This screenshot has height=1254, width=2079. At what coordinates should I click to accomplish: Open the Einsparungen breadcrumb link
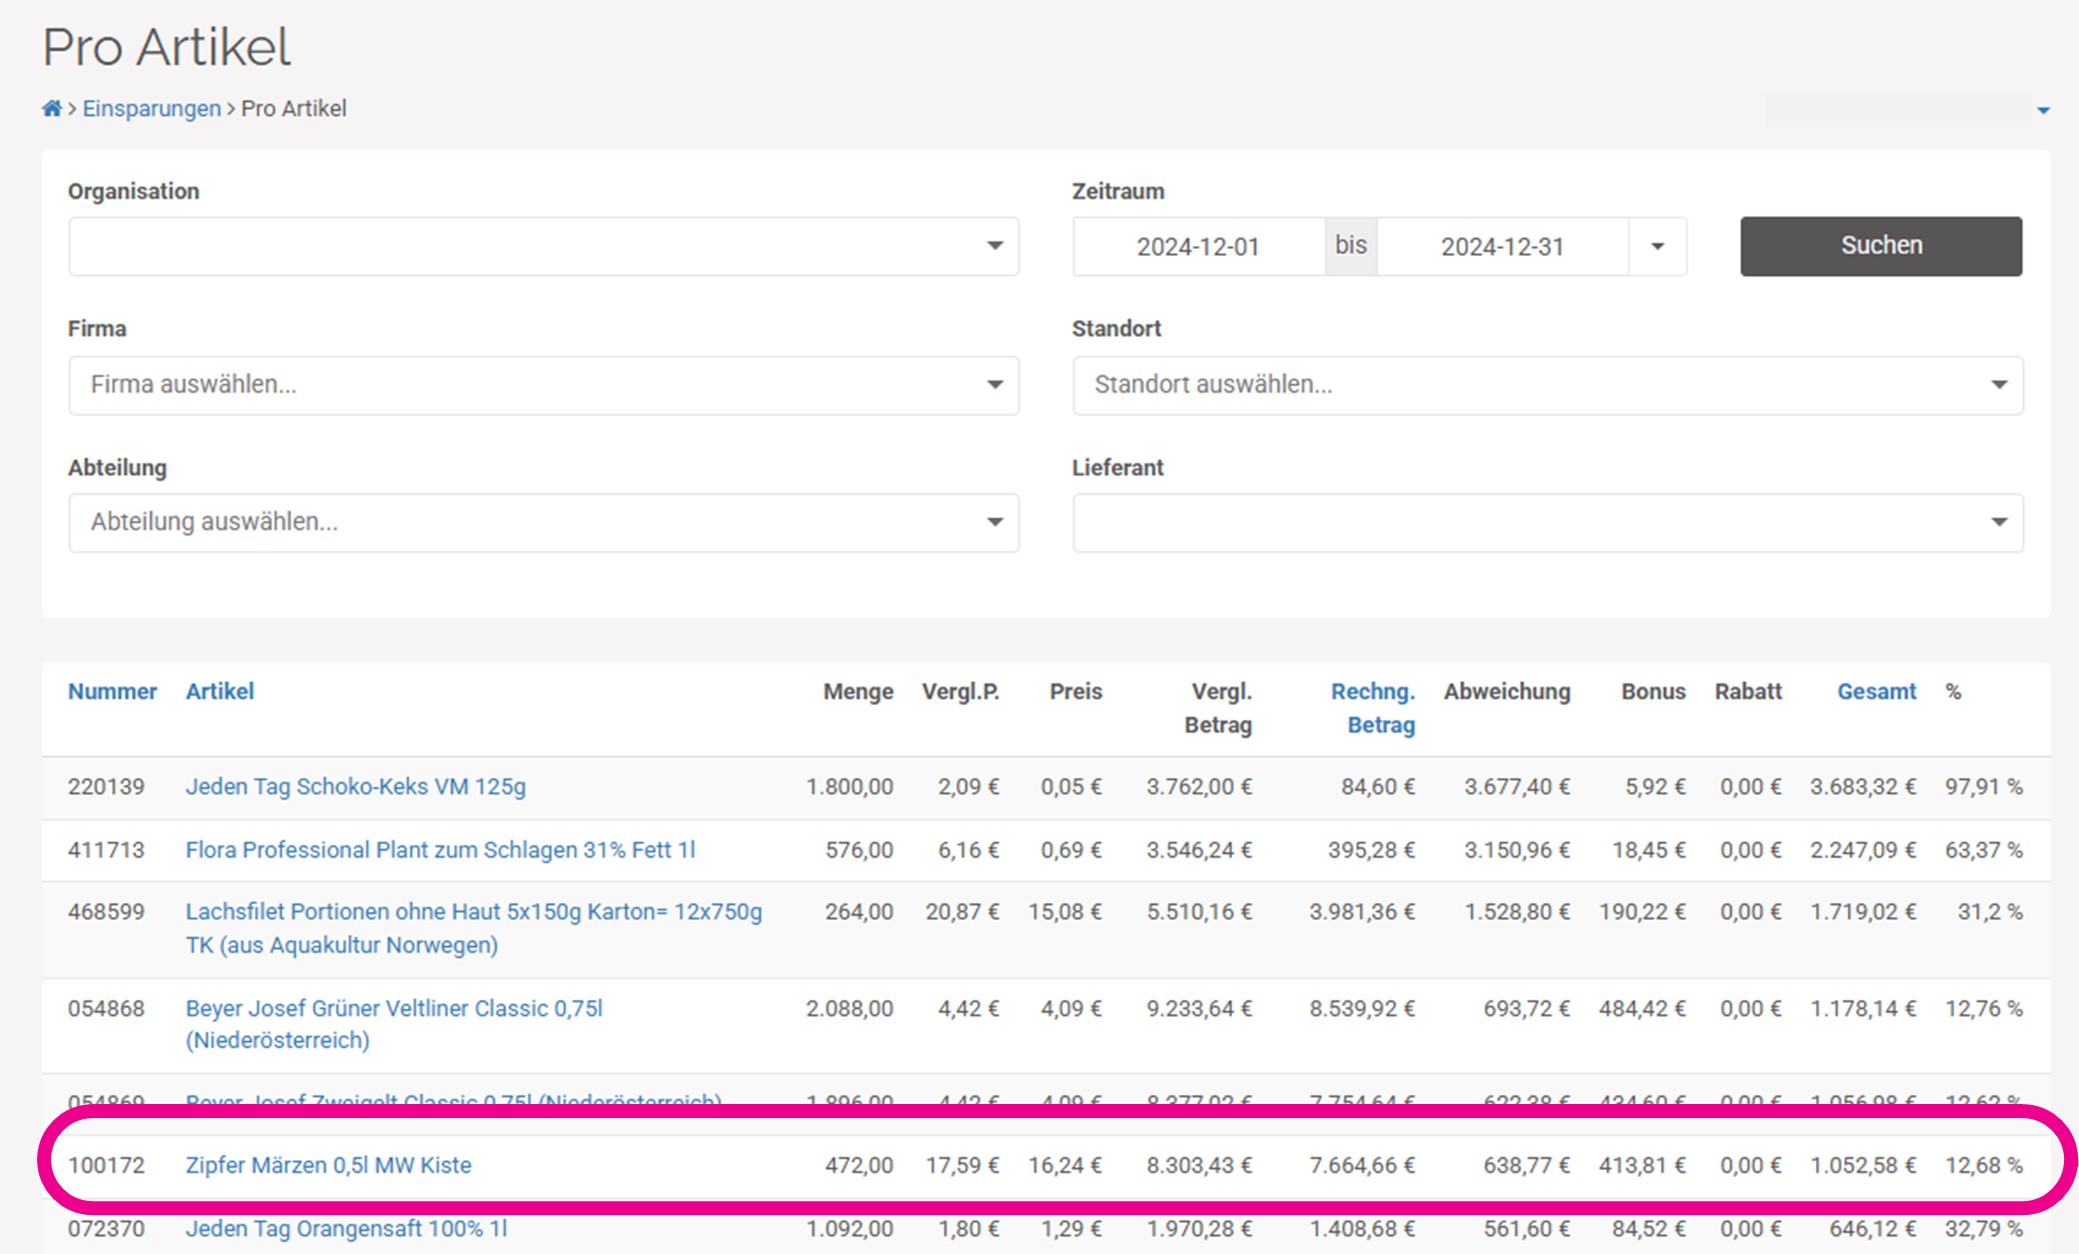[x=151, y=108]
